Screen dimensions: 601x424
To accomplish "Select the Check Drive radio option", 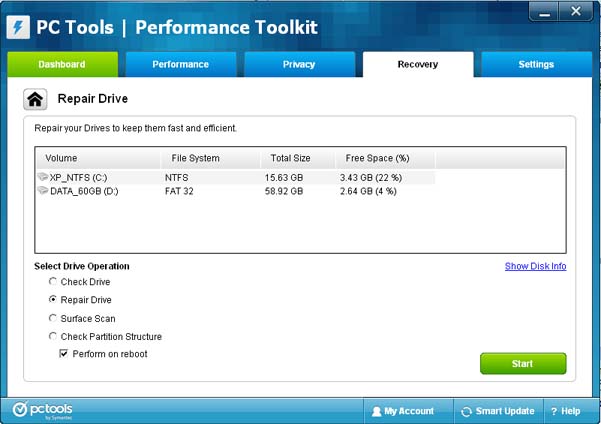I will tap(53, 282).
